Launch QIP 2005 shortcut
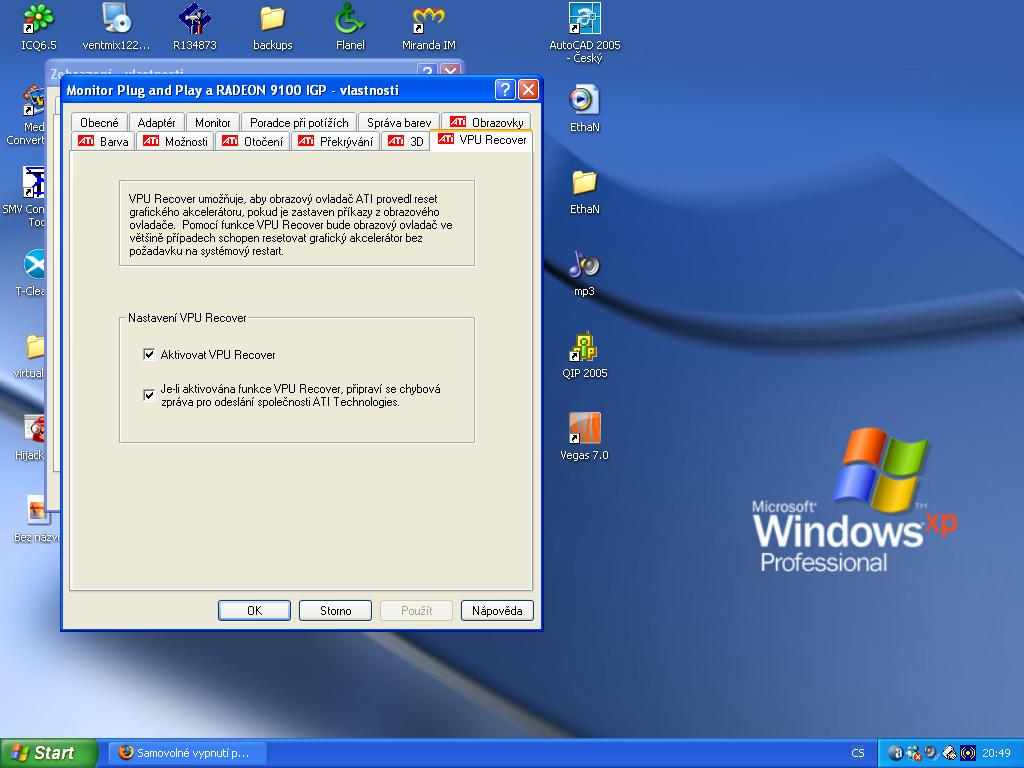The image size is (1024, 768). (x=584, y=355)
